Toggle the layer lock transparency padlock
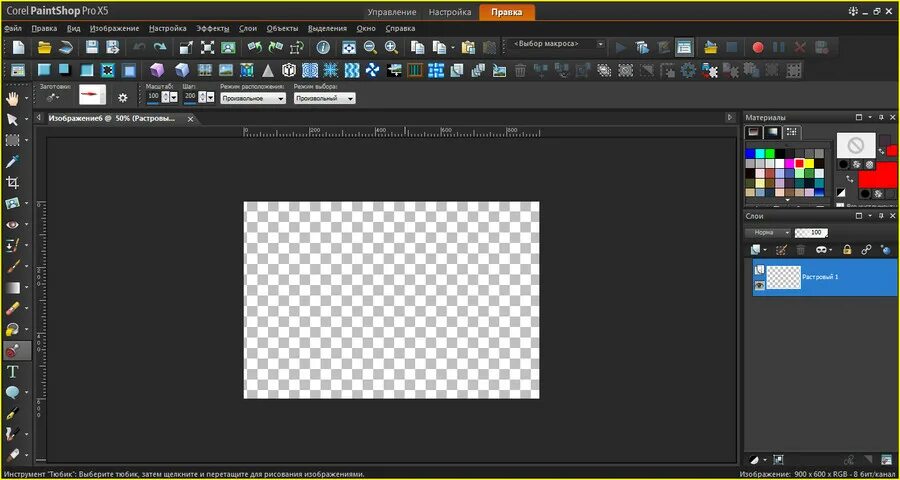 (847, 250)
